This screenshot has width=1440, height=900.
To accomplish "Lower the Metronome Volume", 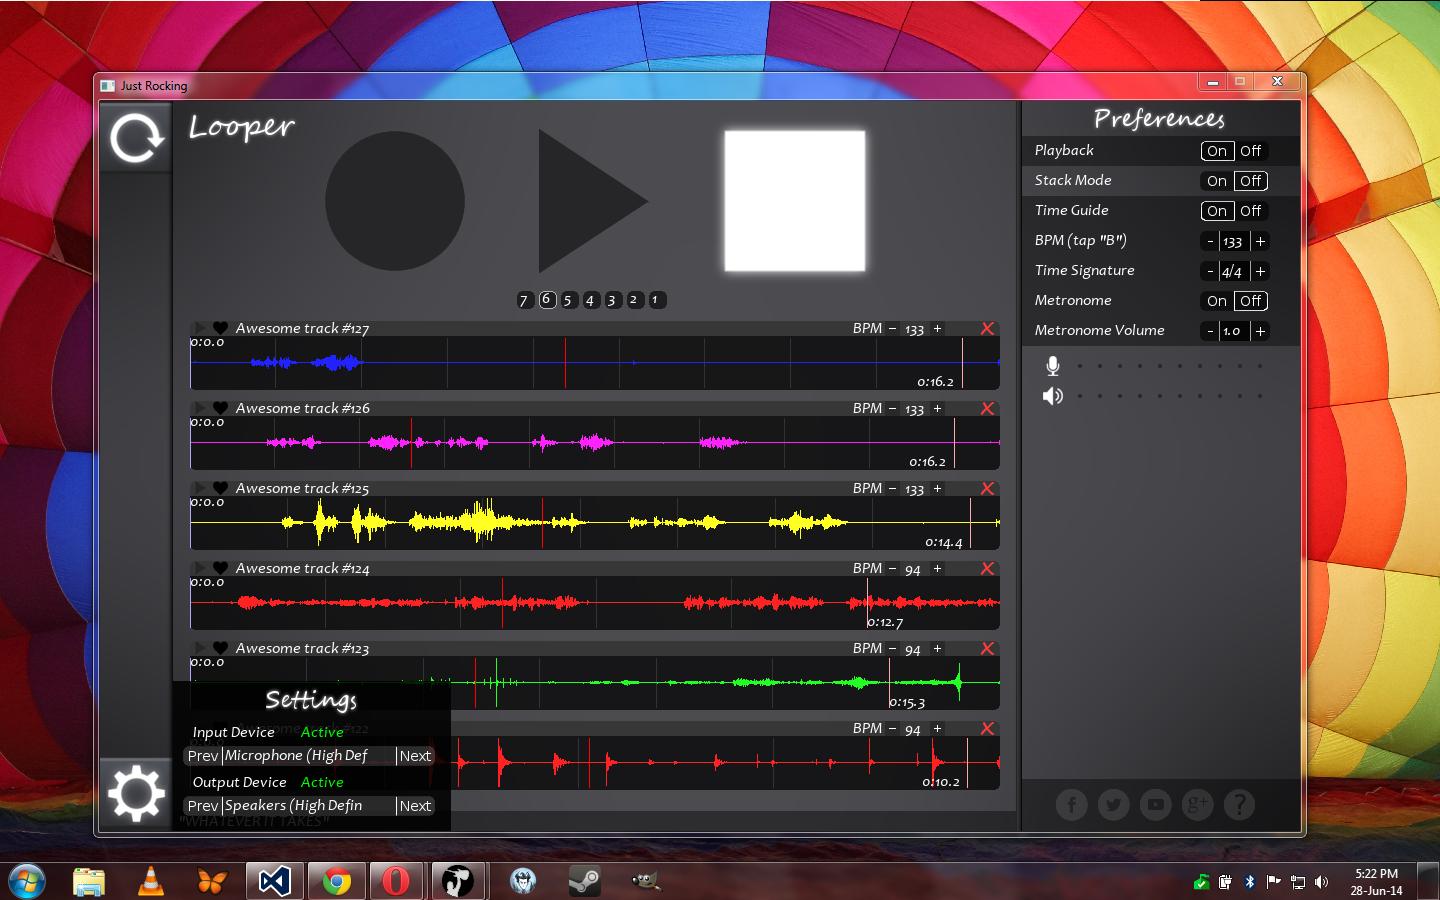I will point(1210,331).
